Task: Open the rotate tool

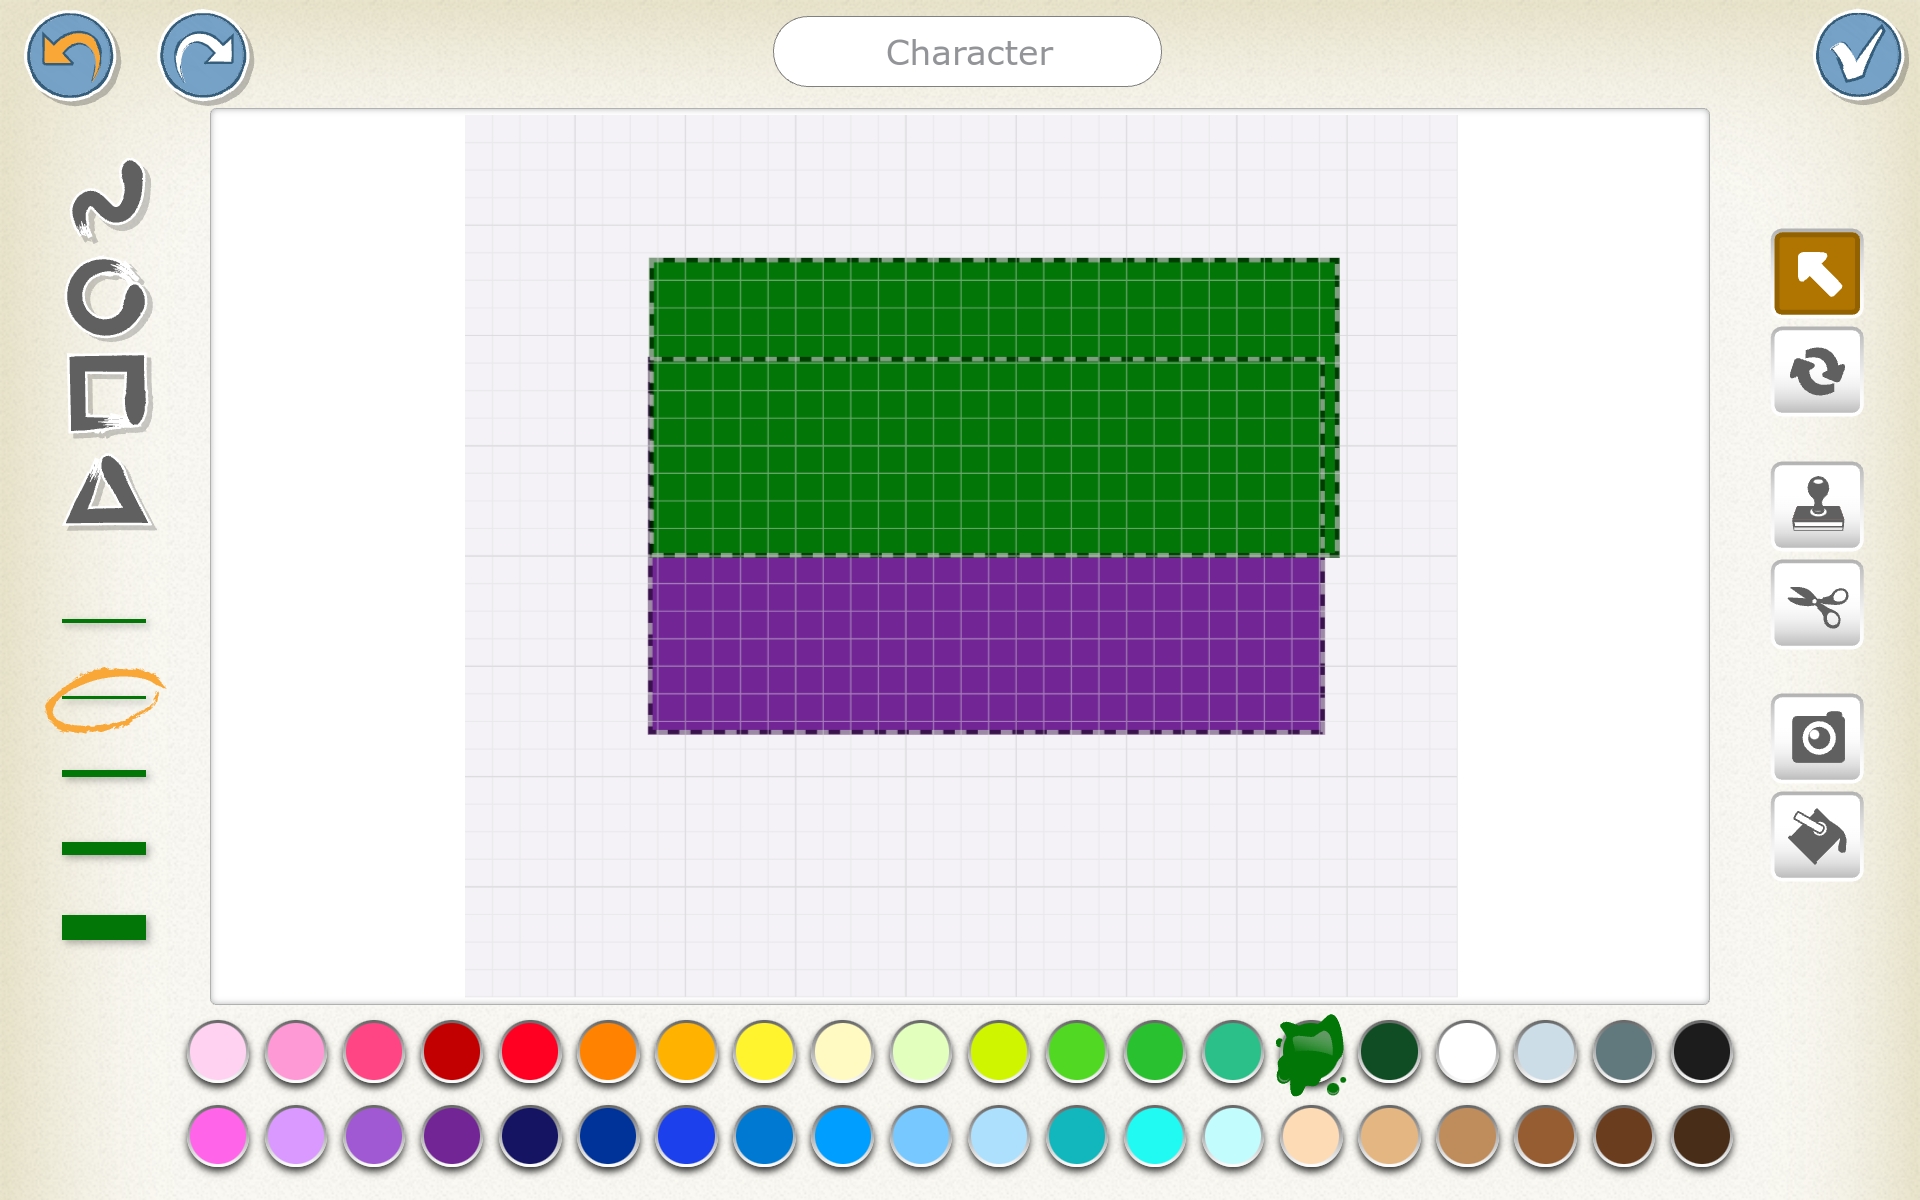Action: click(1817, 371)
